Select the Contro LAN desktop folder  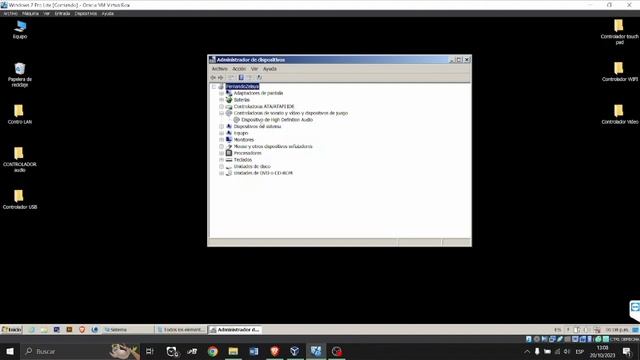[19, 114]
